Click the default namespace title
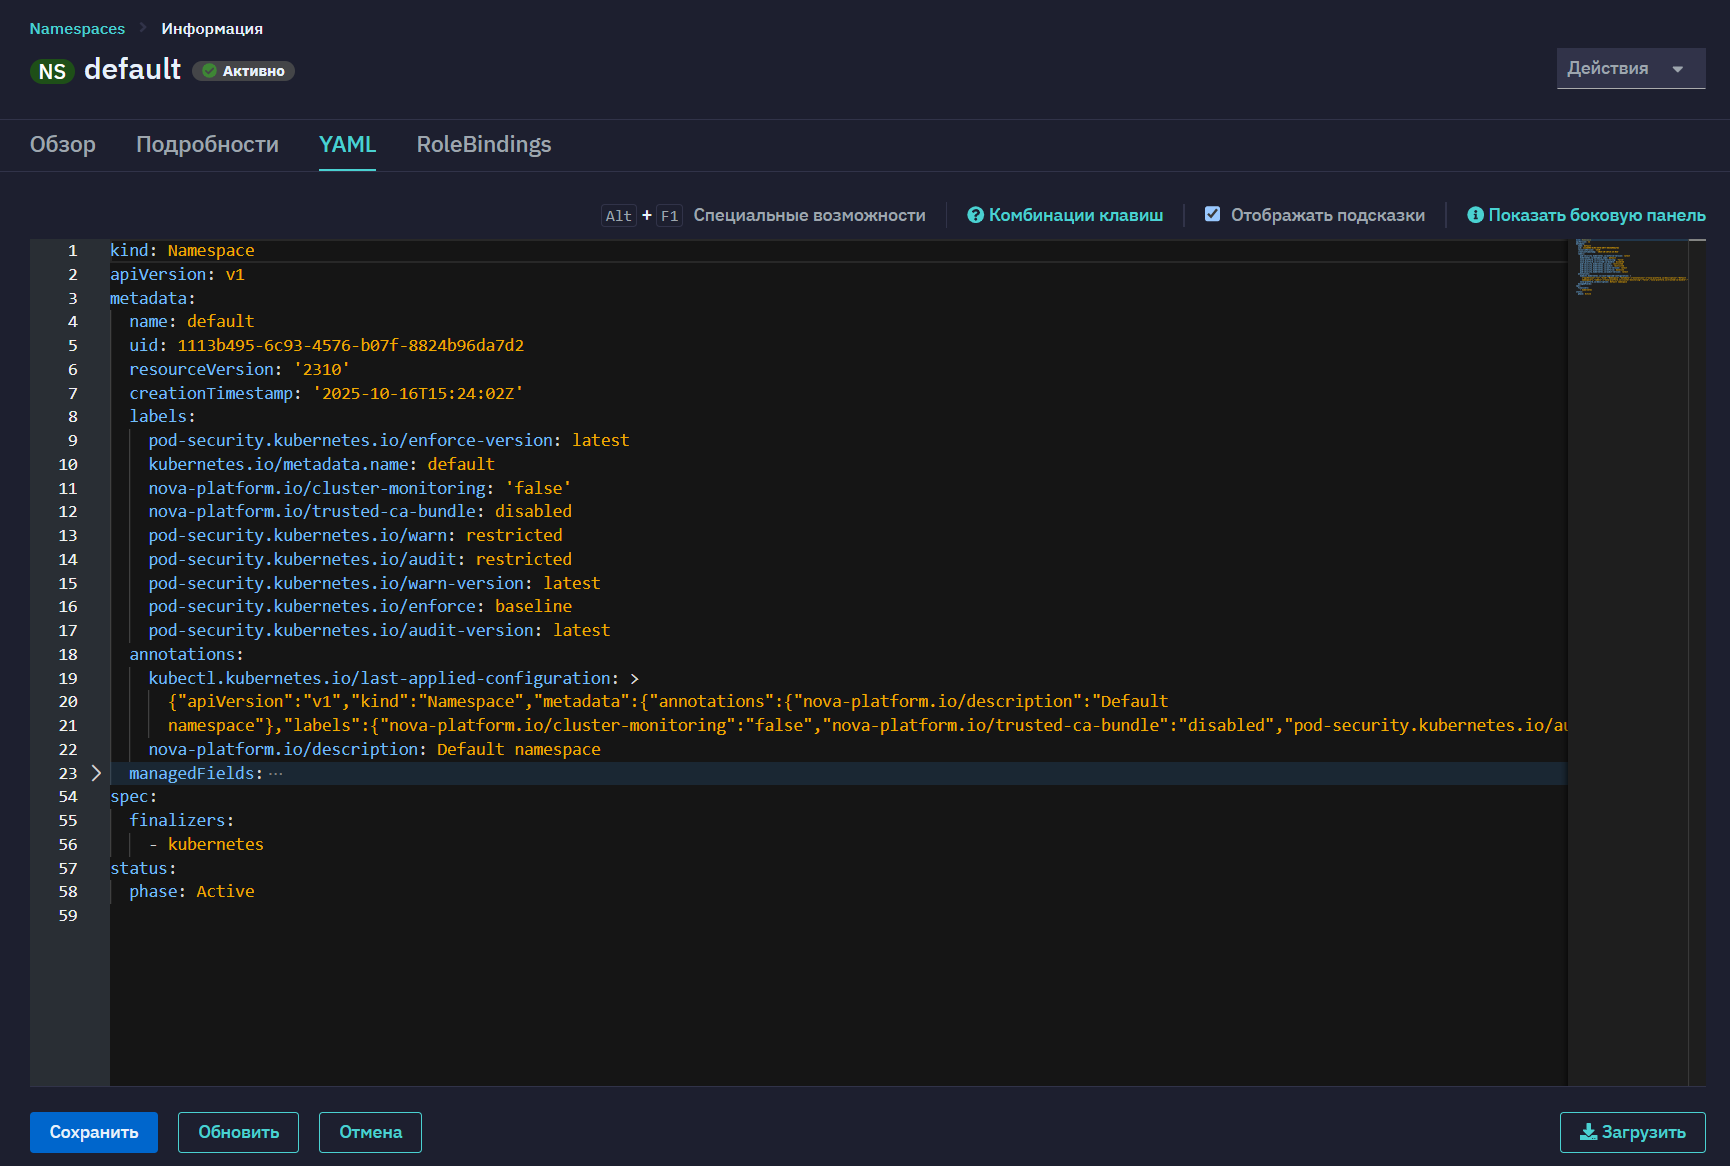The width and height of the screenshot is (1730, 1166). click(x=132, y=69)
